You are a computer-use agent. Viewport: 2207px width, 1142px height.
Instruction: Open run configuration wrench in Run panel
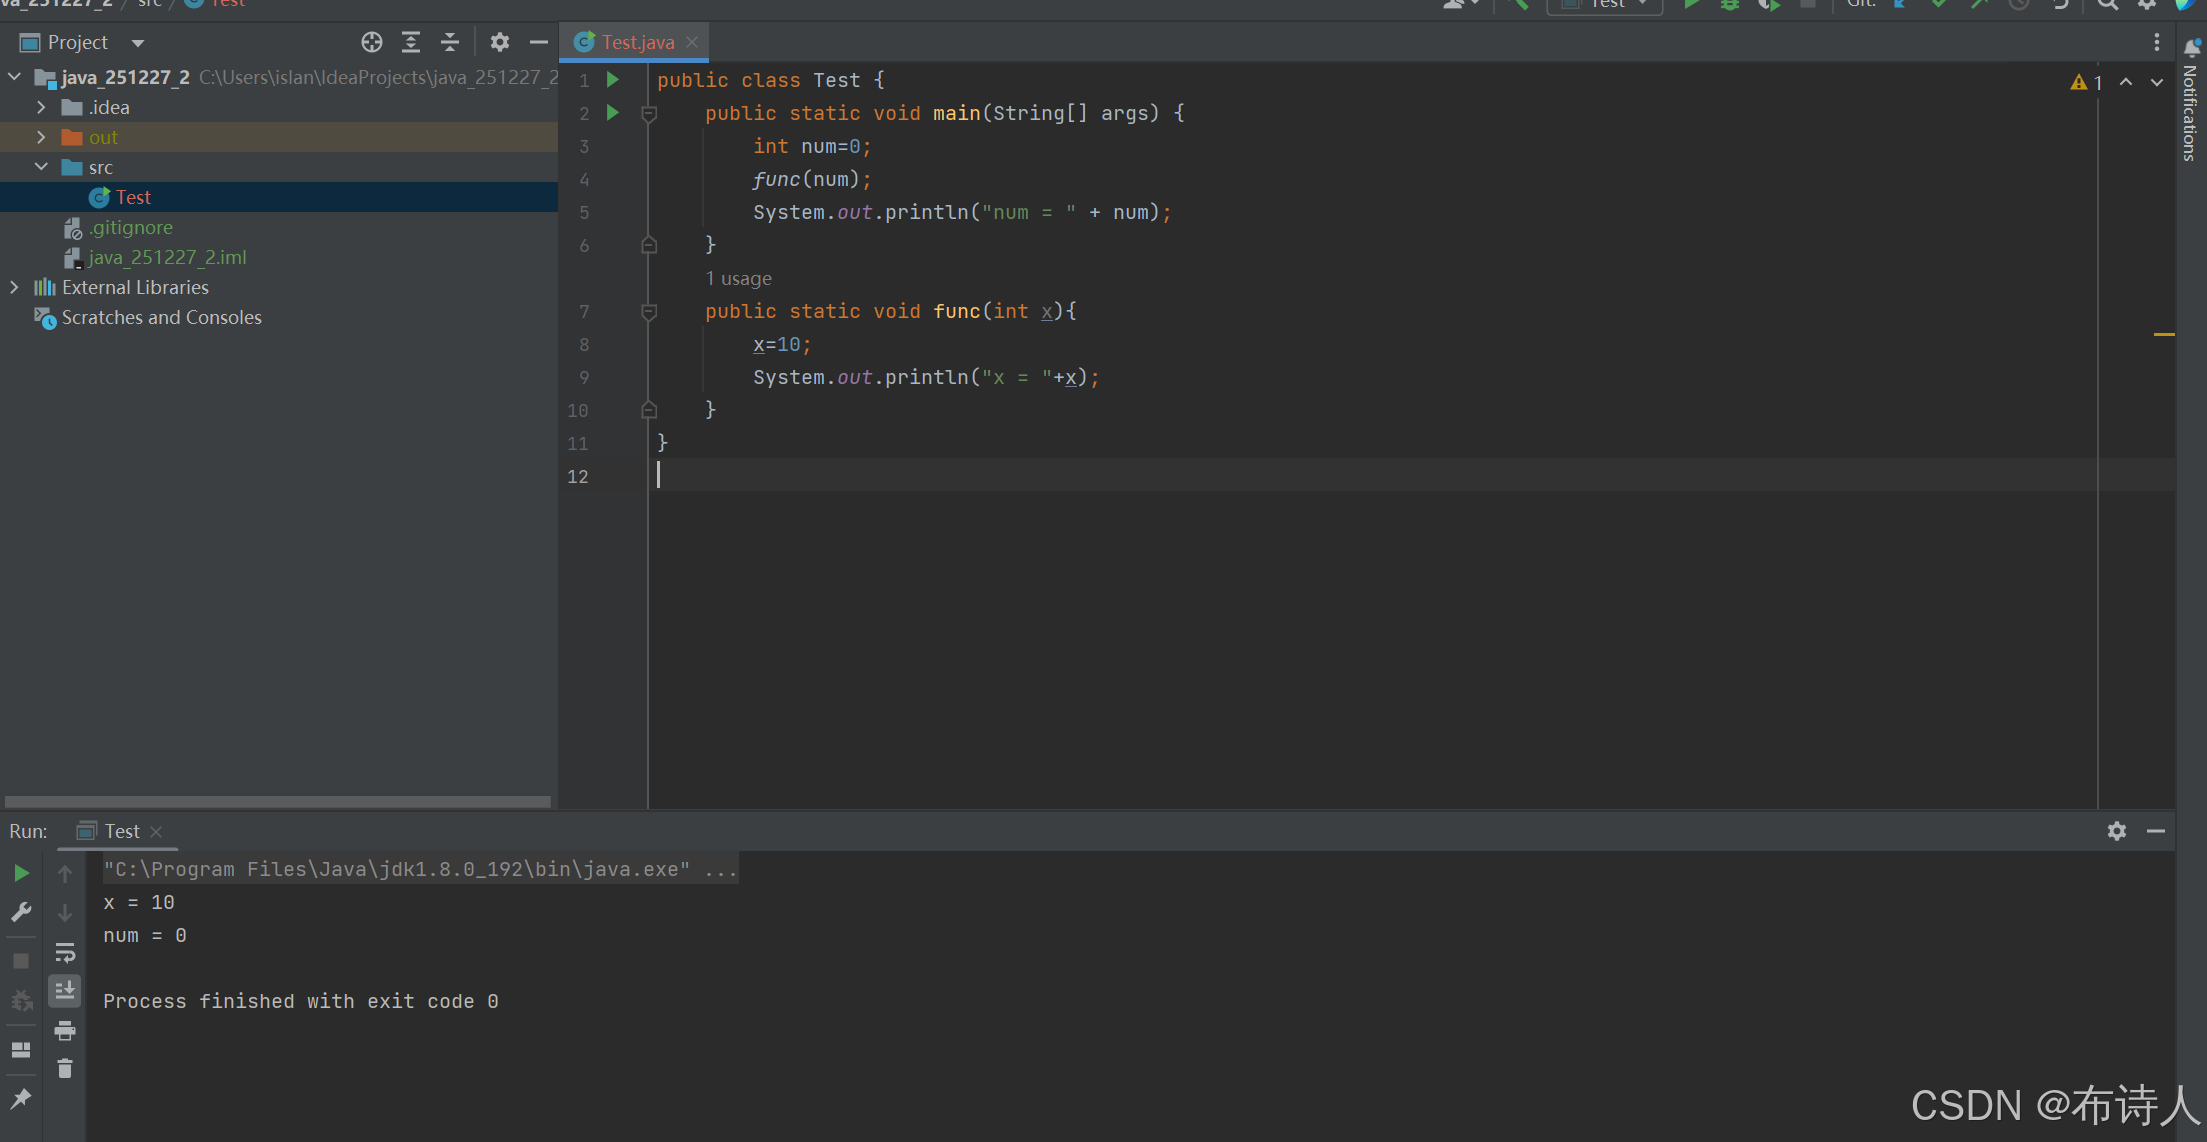pos(21,912)
